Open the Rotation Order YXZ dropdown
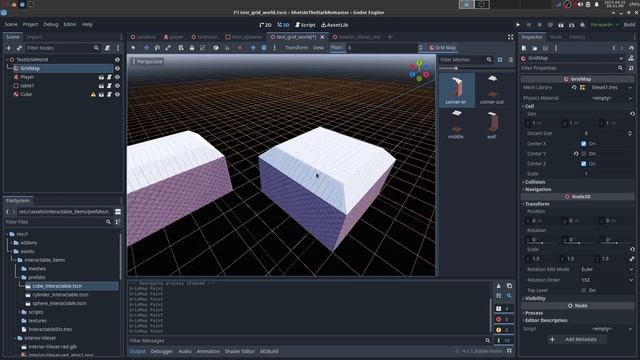The height and width of the screenshot is (360, 640). [x=607, y=280]
